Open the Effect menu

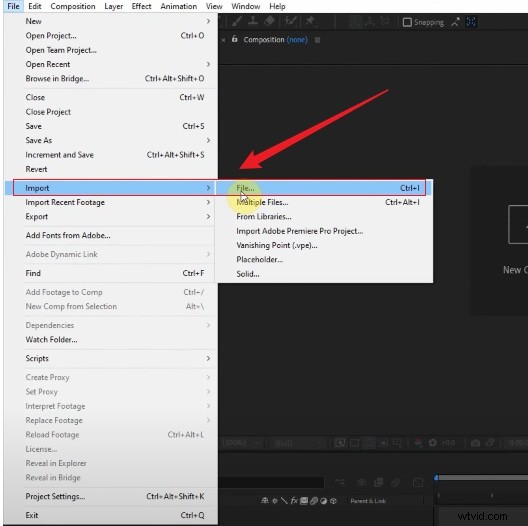tap(141, 6)
